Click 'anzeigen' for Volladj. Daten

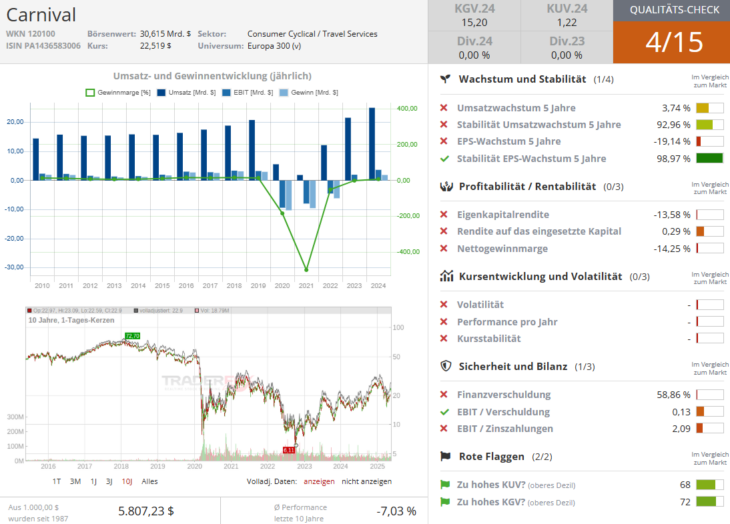click(319, 481)
